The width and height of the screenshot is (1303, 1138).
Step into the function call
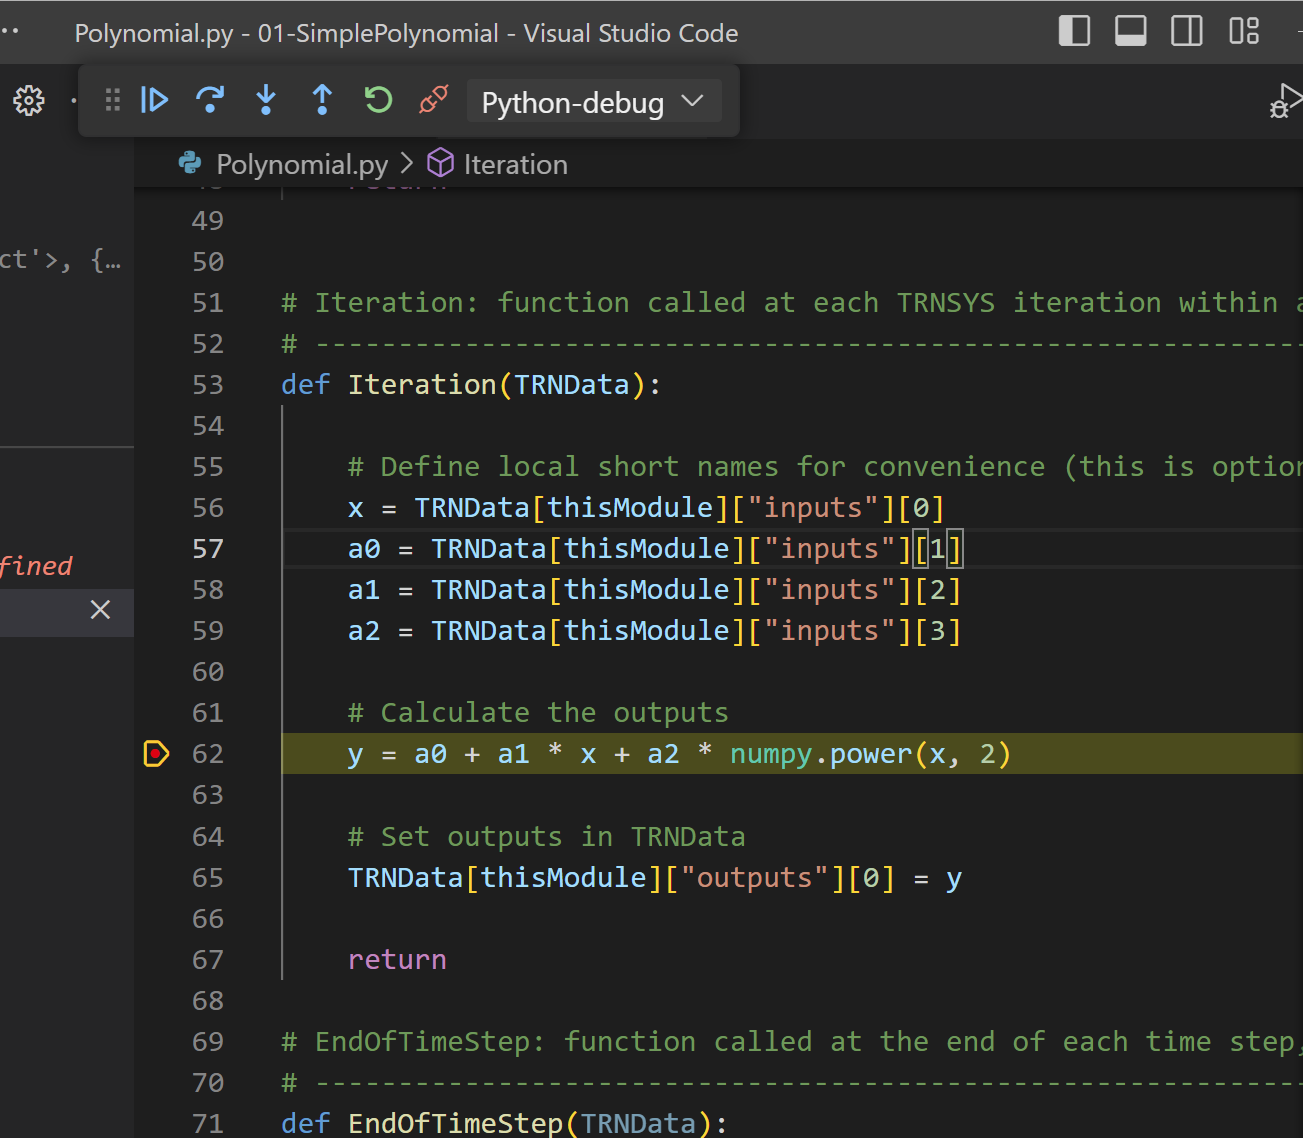266,100
